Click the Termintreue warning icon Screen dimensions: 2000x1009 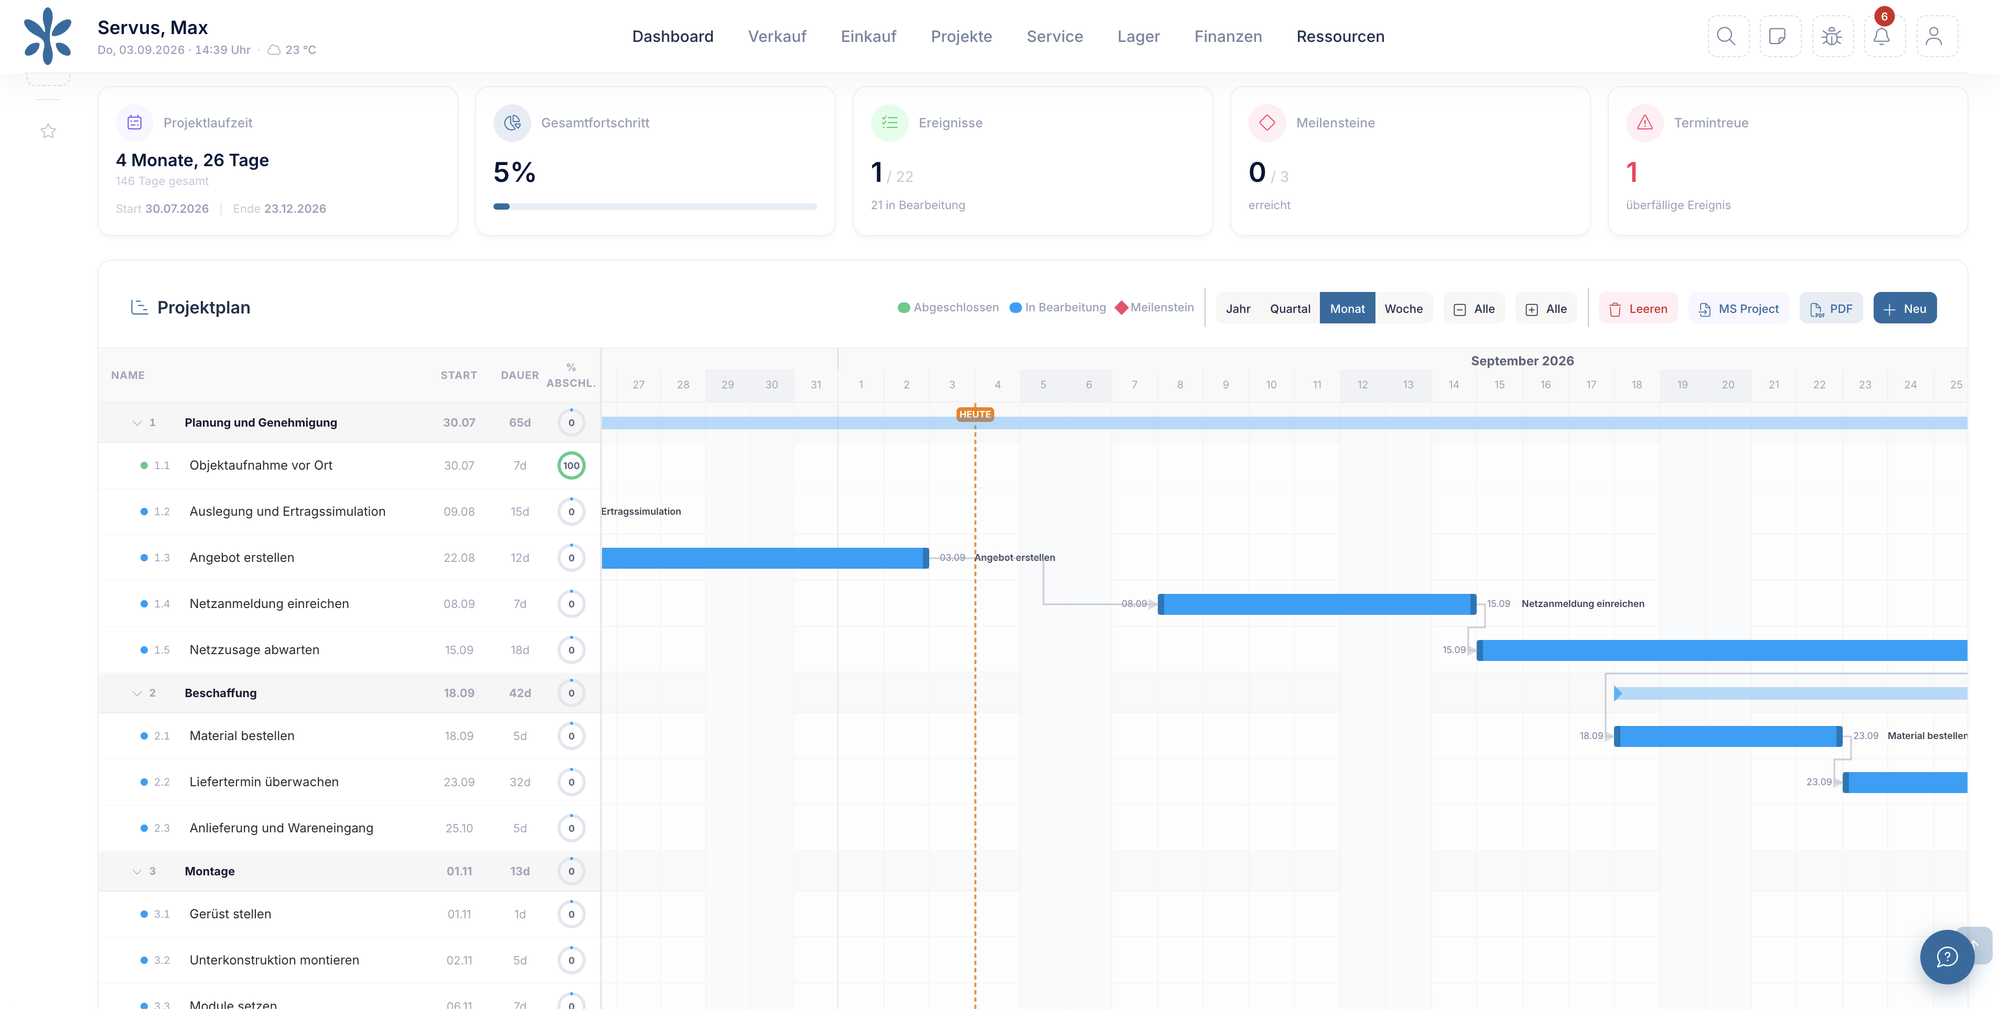1645,123
